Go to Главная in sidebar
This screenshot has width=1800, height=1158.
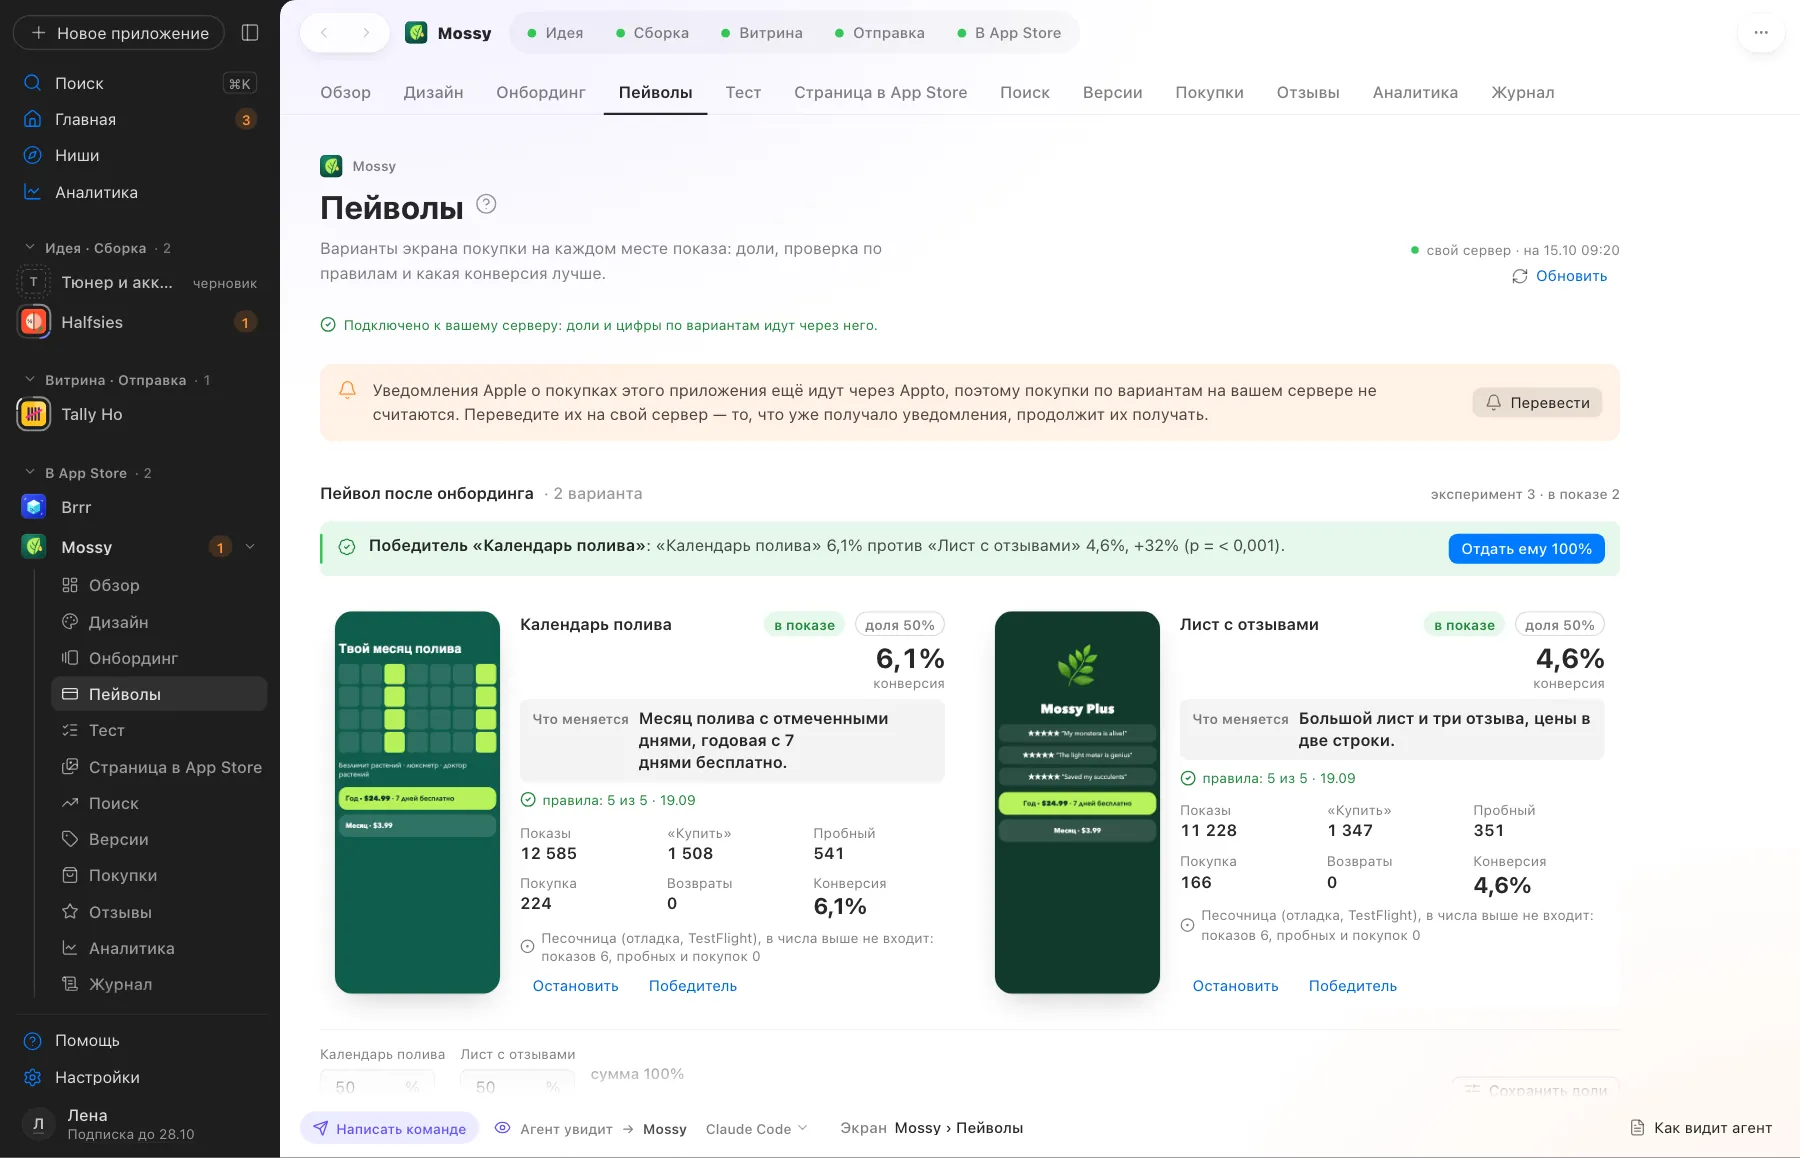[x=139, y=119]
